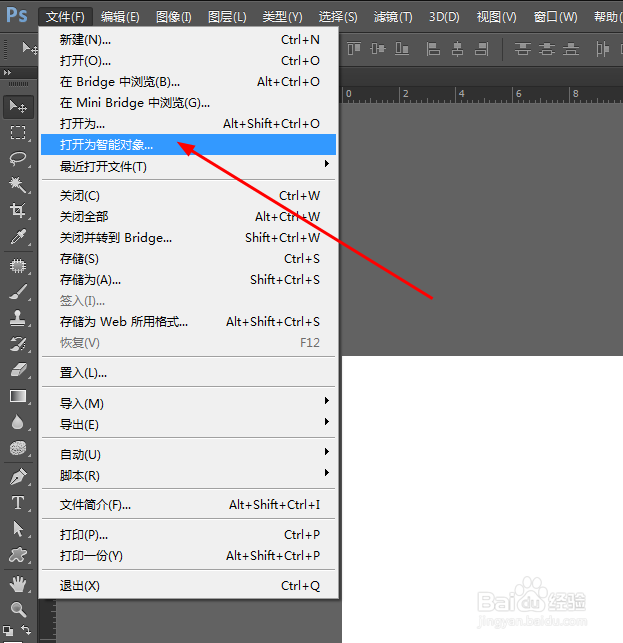Choose 存储为(A)... entry

189,280
